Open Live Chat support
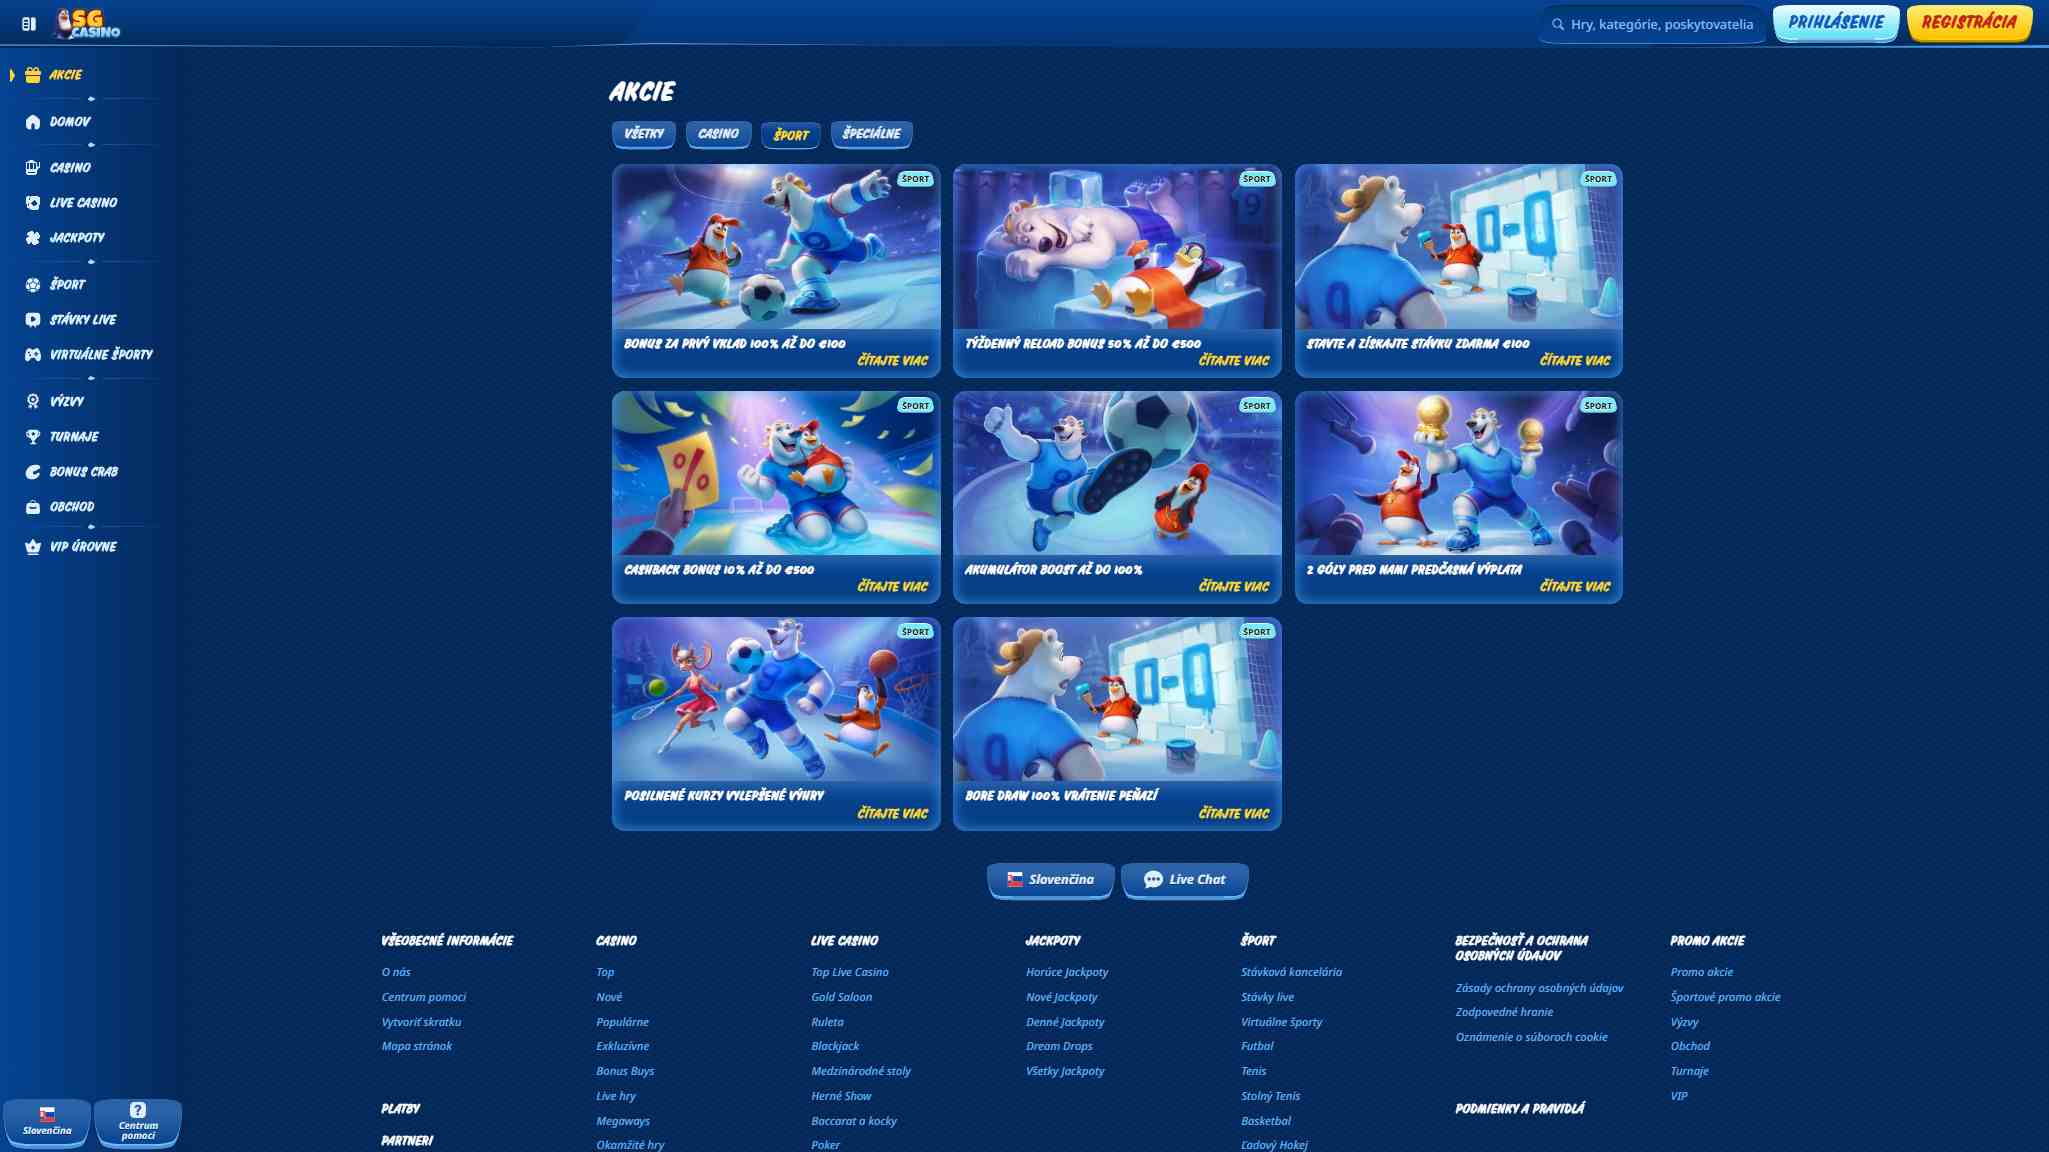Image resolution: width=2049 pixels, height=1152 pixels. coord(1184,880)
